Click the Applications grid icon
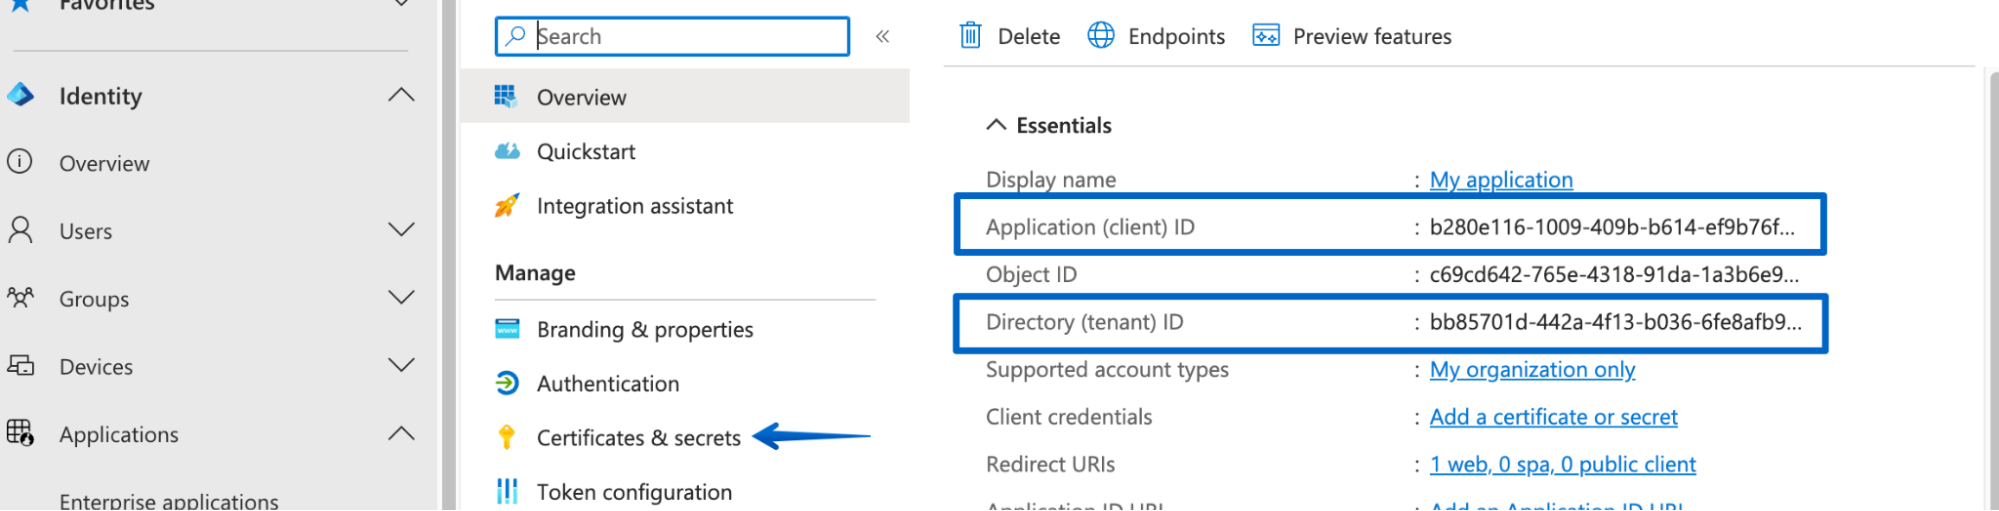Screen dimensions: 1999x511 [x=20, y=433]
